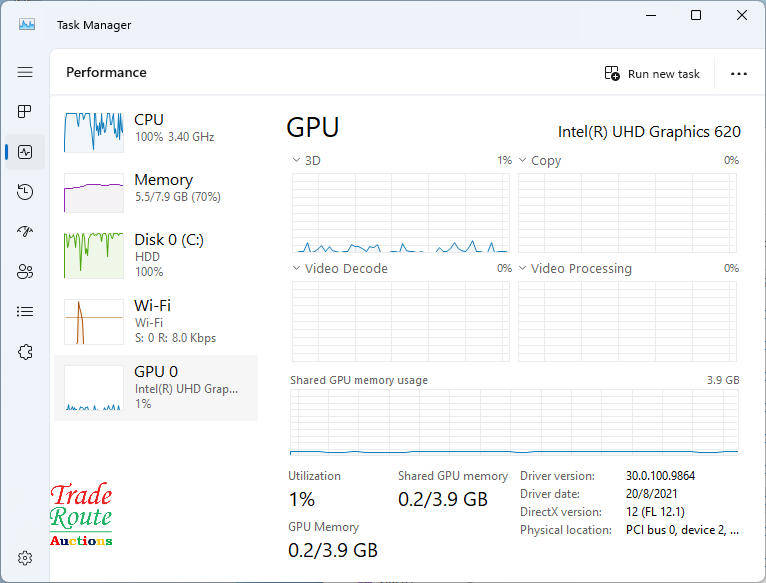
Task: Open Task Manager settings gear
Action: click(x=26, y=557)
